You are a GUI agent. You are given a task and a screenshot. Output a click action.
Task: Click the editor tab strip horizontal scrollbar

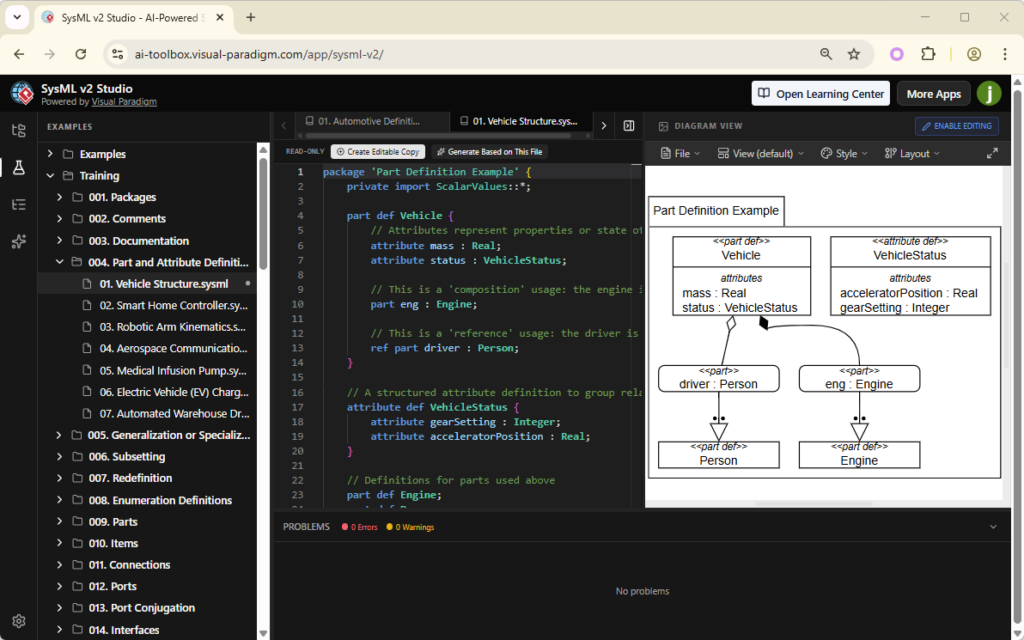click(x=439, y=136)
